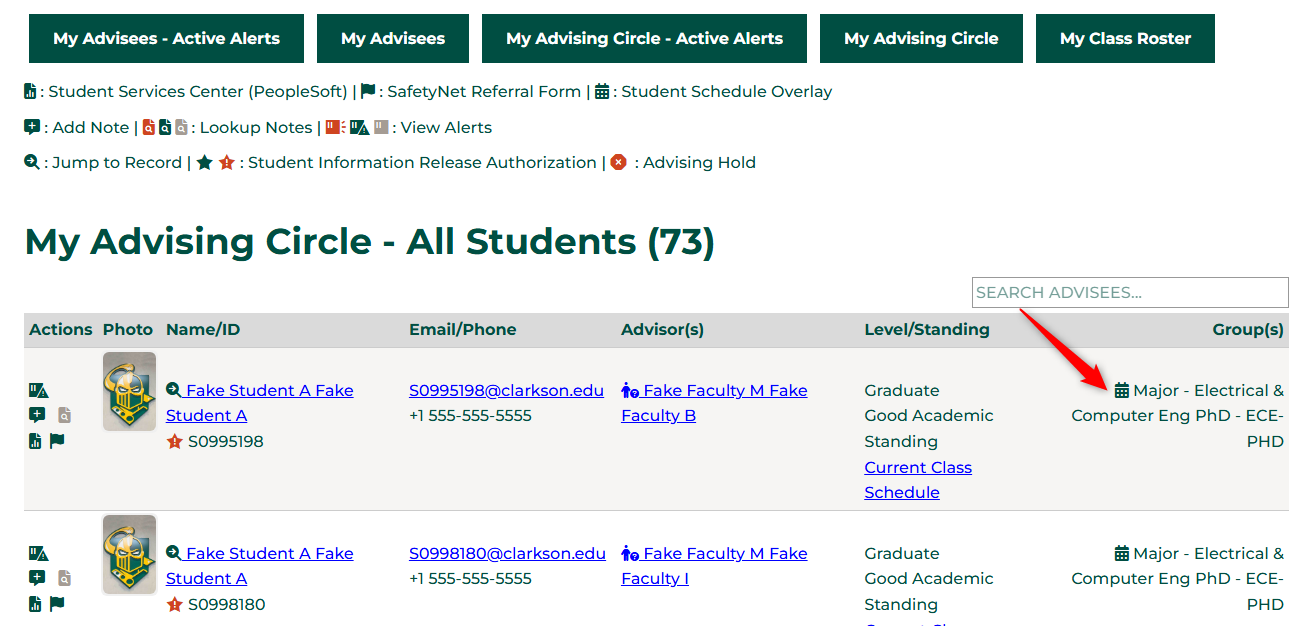Open View Alerts for student S0995198
Screen dimensions: 1316x626
click(x=38, y=391)
